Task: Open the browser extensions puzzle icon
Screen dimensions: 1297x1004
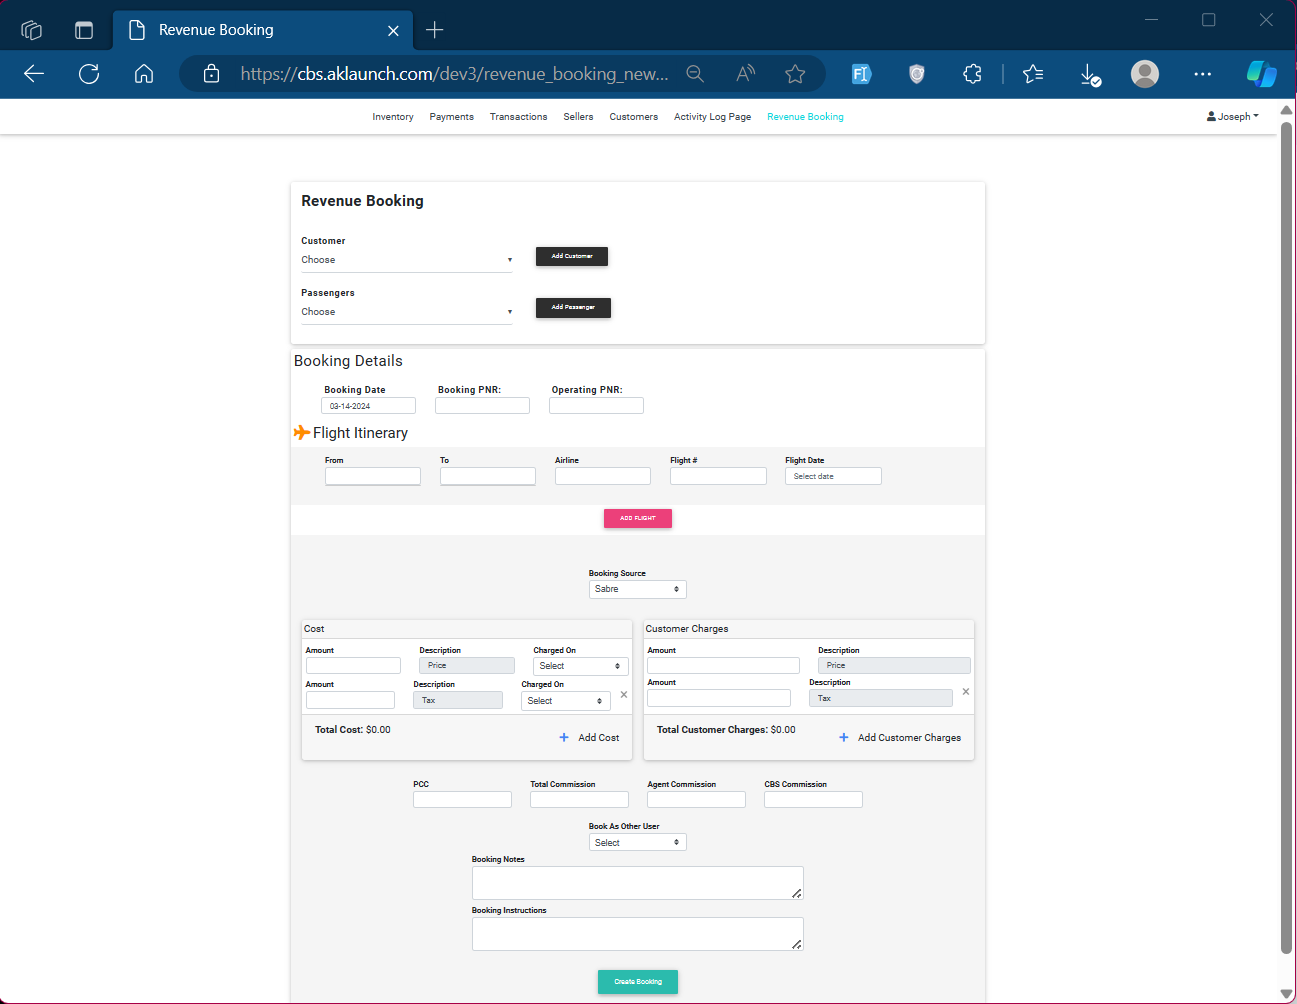Action: tap(972, 74)
